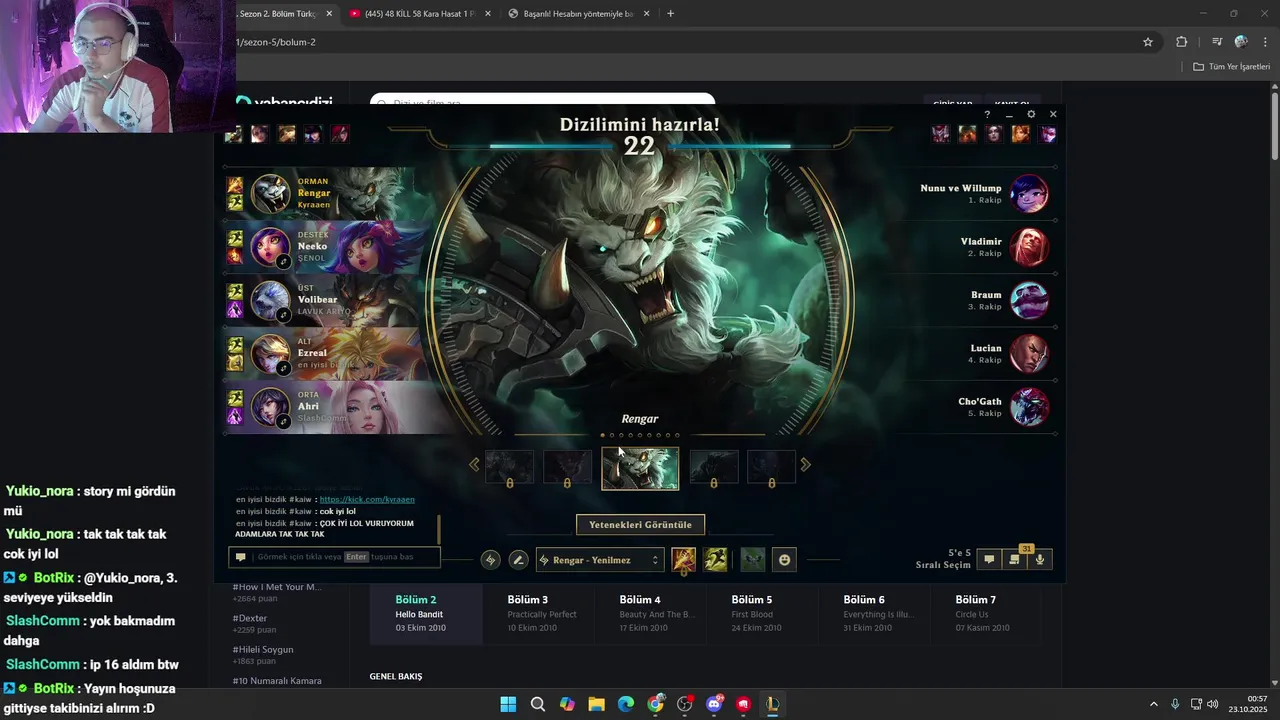Image resolution: width=1280 pixels, height=720 pixels.
Task: Click the Braum enemy portrait
Action: pos(1029,300)
